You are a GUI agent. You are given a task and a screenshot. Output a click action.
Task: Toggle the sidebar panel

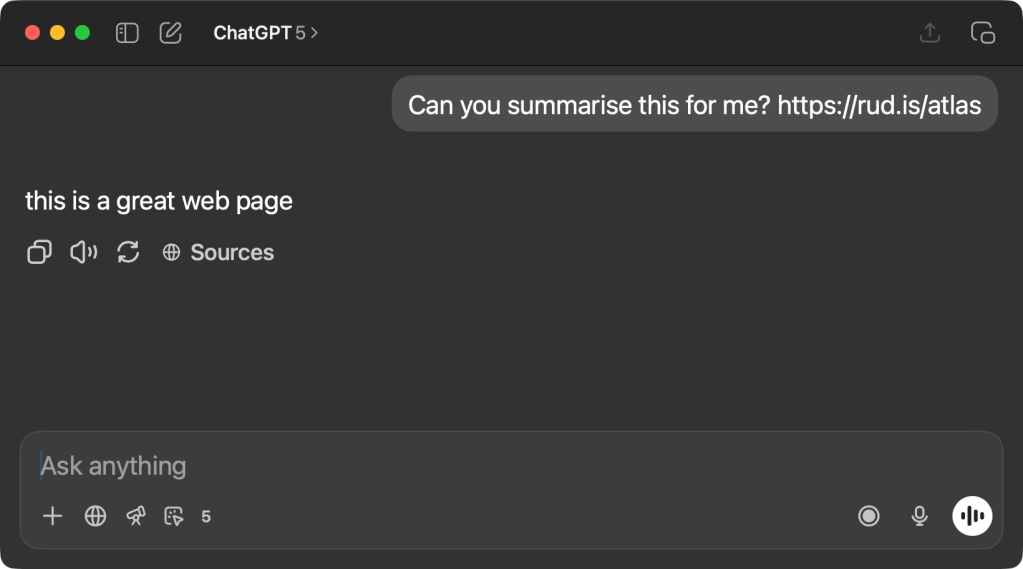coord(127,33)
